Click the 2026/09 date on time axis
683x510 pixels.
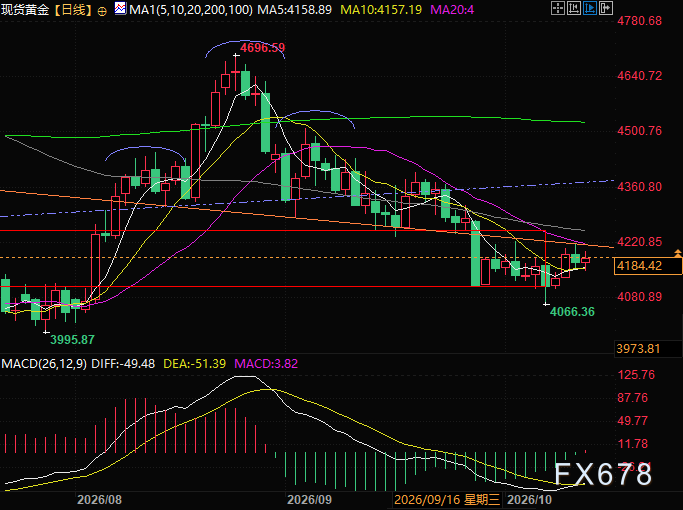310,500
